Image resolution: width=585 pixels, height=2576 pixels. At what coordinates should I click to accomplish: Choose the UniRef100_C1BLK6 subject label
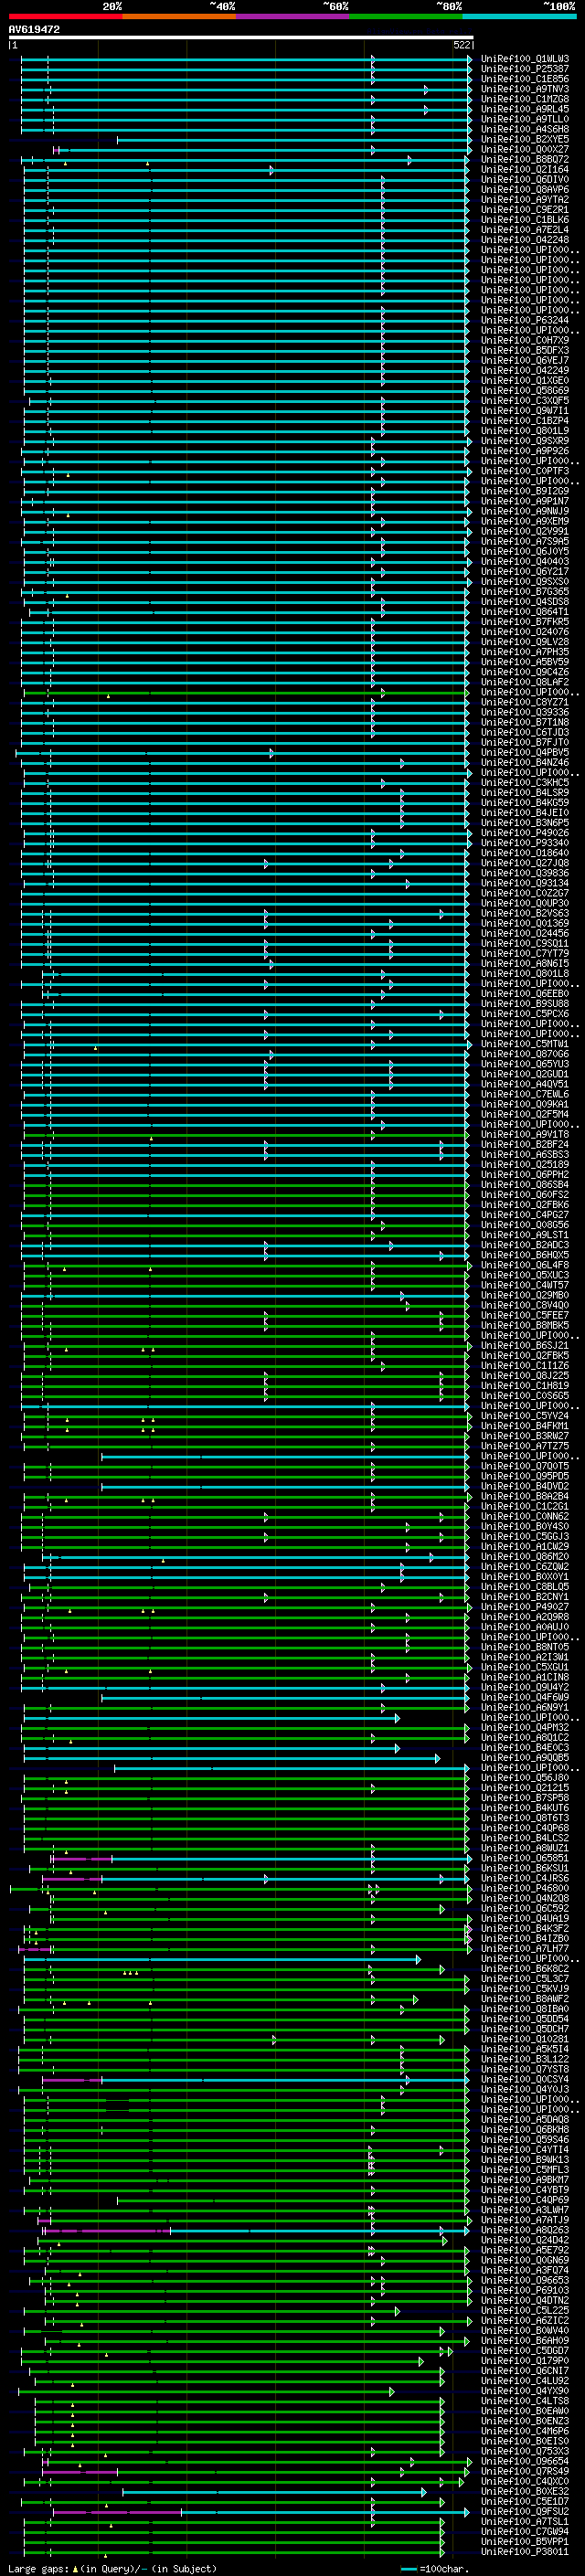coord(525,220)
